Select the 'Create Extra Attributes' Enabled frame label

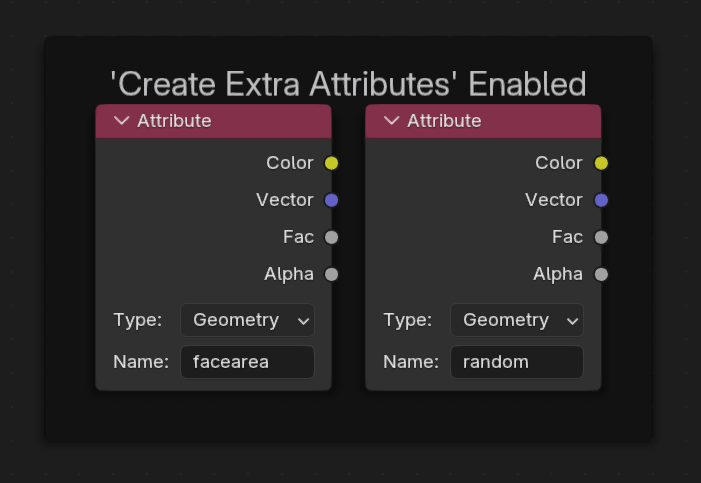coord(347,83)
